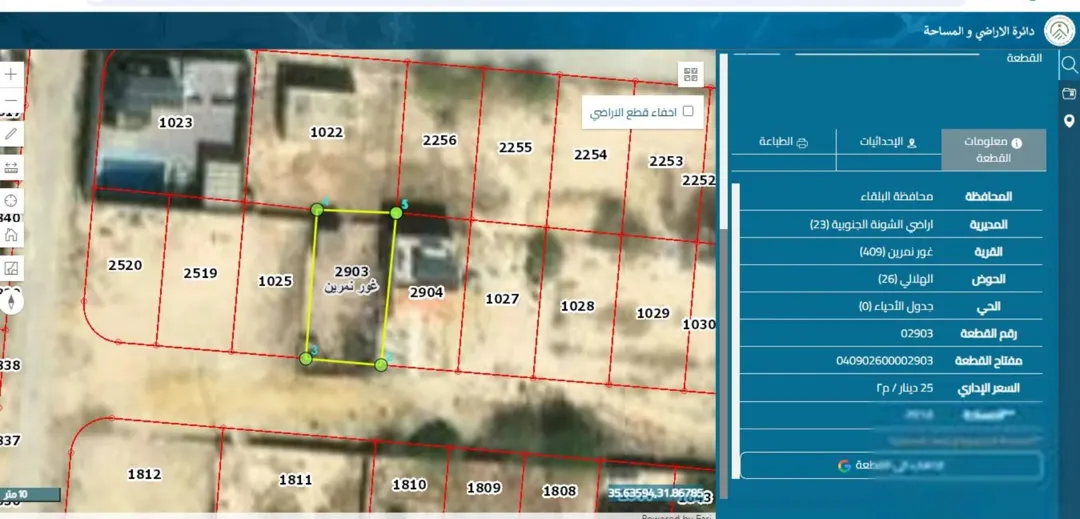
Task: Select parcel labeled 2254
Action: pyautogui.click(x=591, y=155)
